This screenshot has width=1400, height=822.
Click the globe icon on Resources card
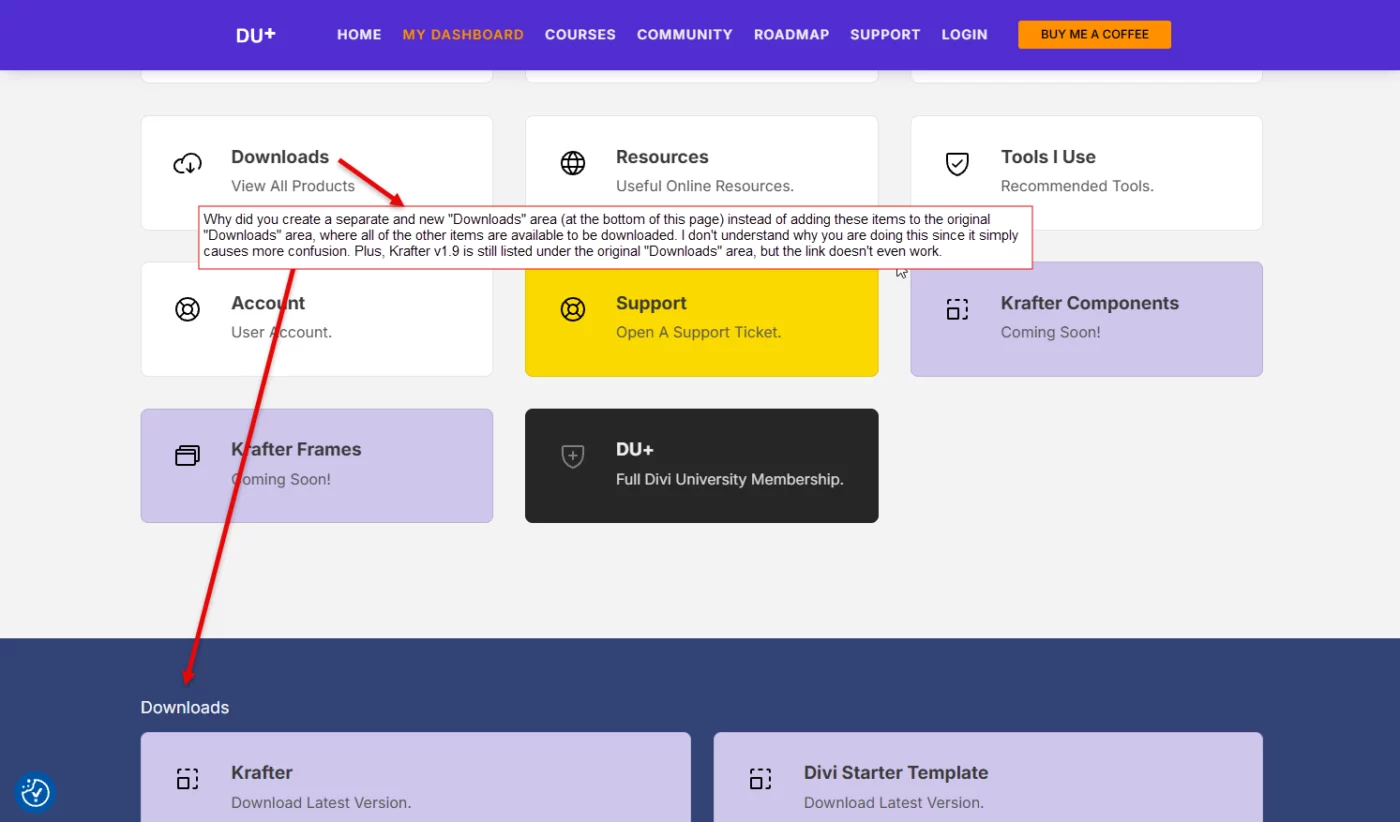point(573,163)
